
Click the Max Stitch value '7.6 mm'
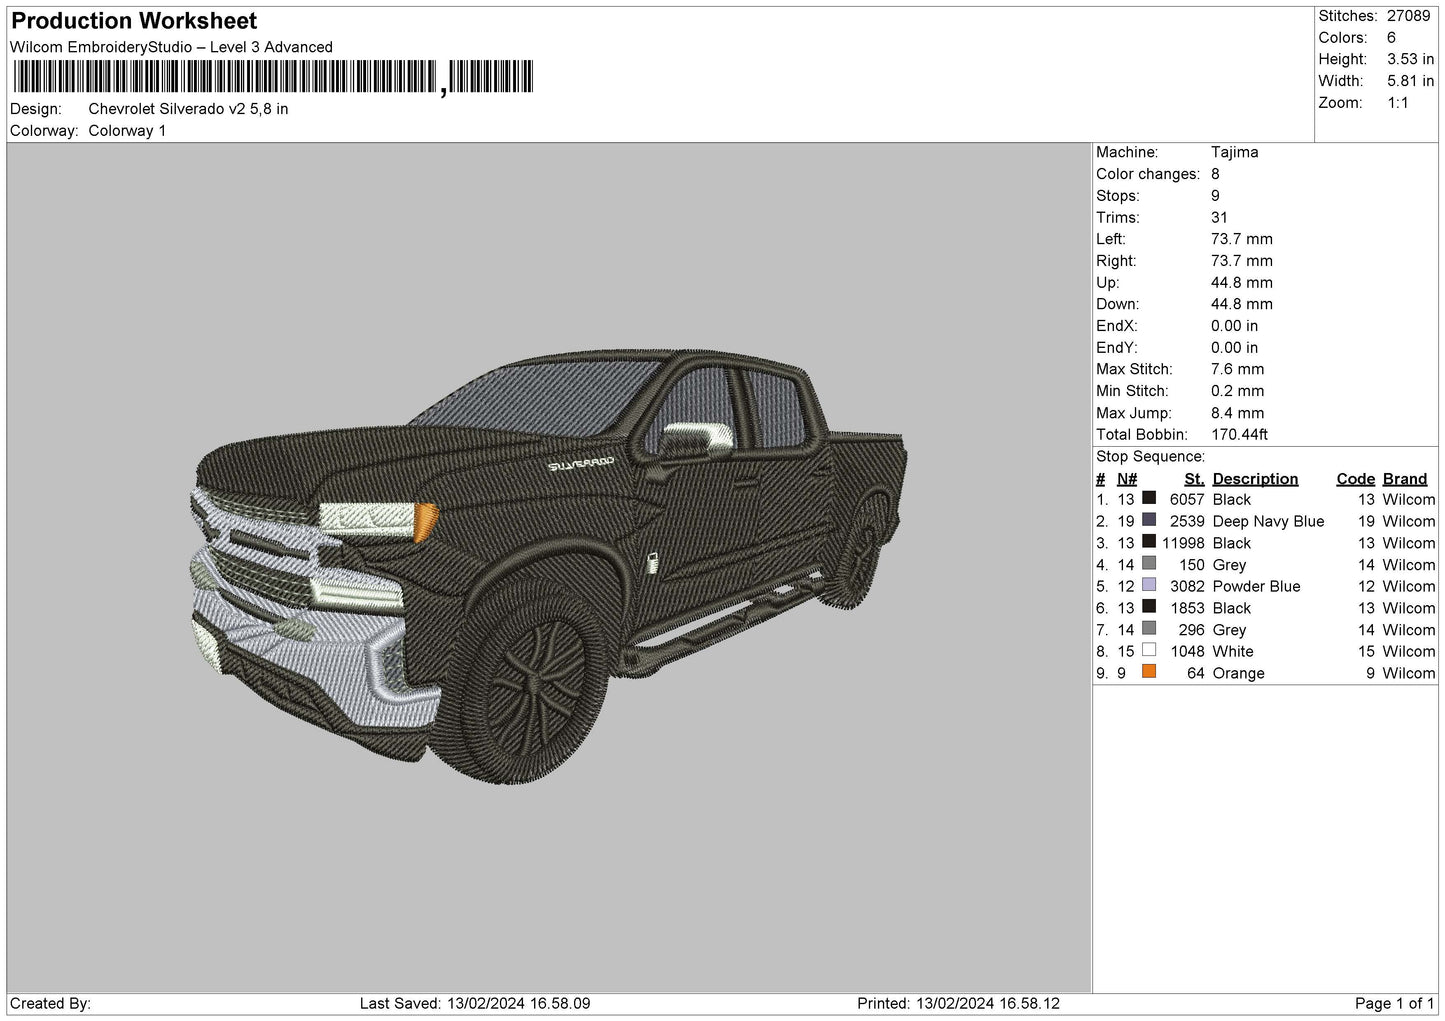click(x=1237, y=369)
